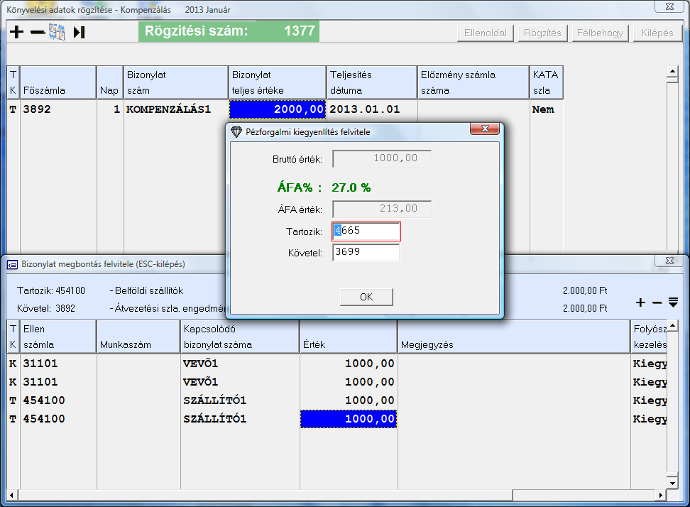The height and width of the screenshot is (507, 690).
Task: Click the Bruttó érték field
Action: pyautogui.click(x=381, y=158)
